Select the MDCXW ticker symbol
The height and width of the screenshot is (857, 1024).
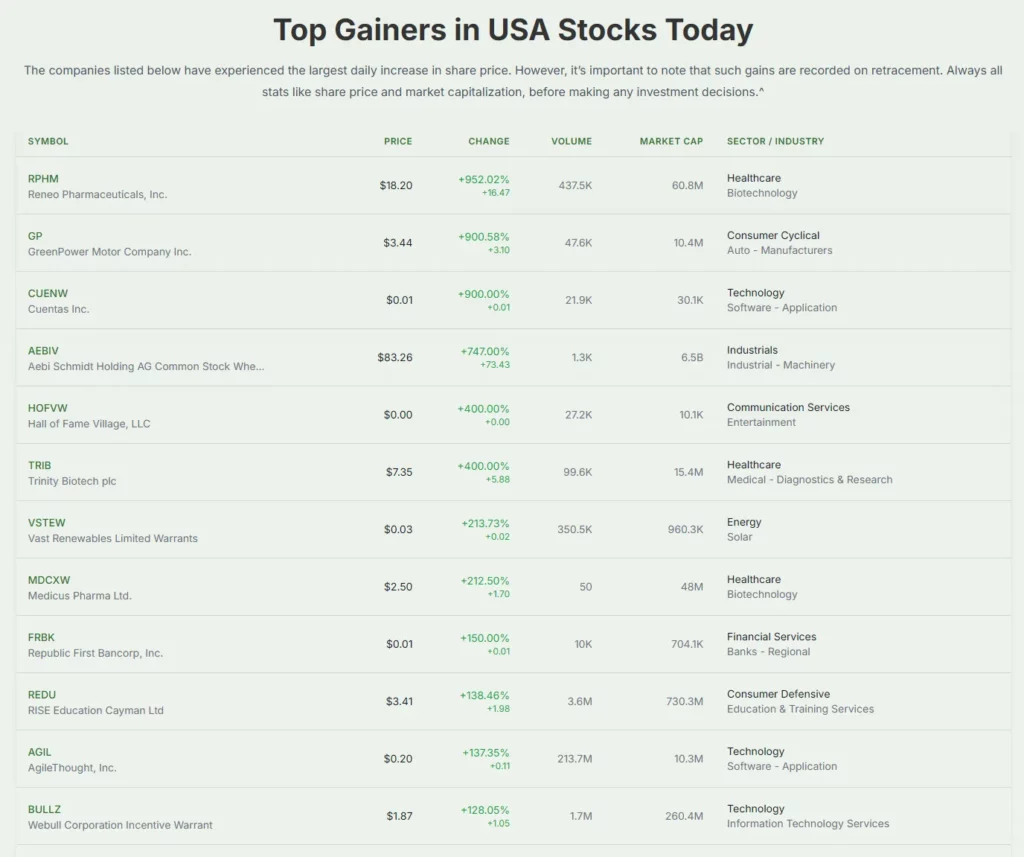point(49,580)
